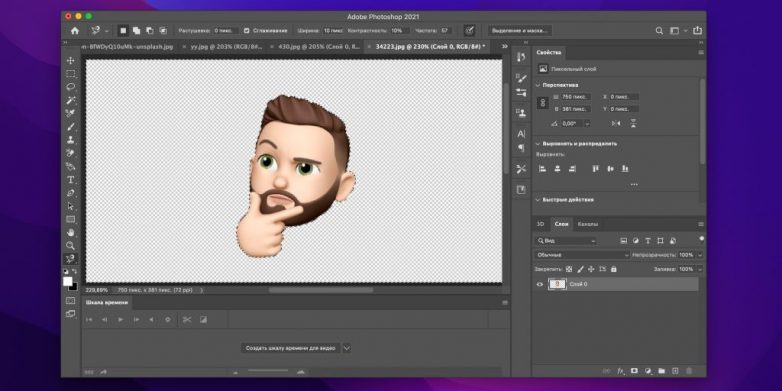Show more document tabs with double arrow

point(505,46)
